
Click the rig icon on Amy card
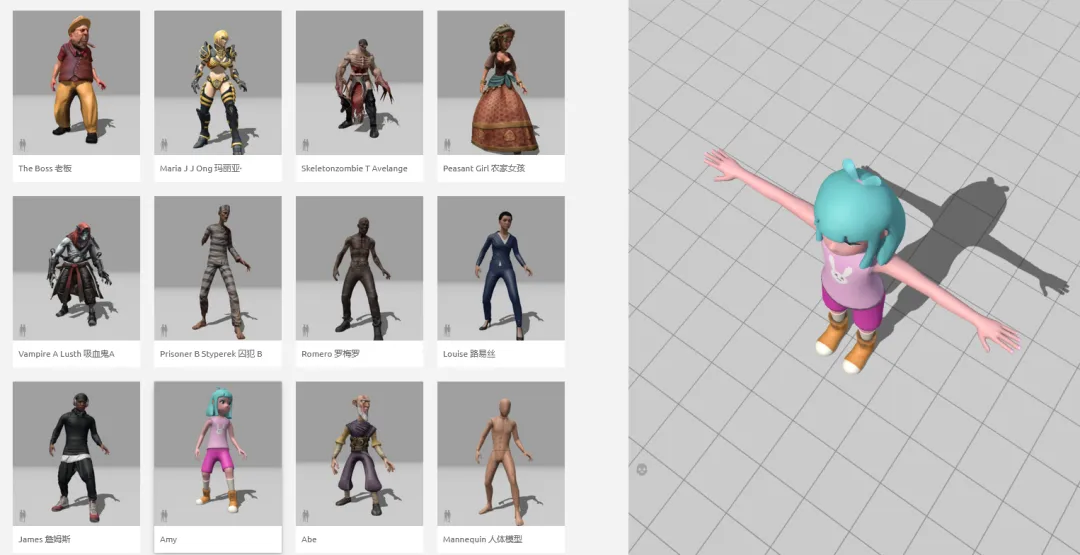click(x=164, y=514)
